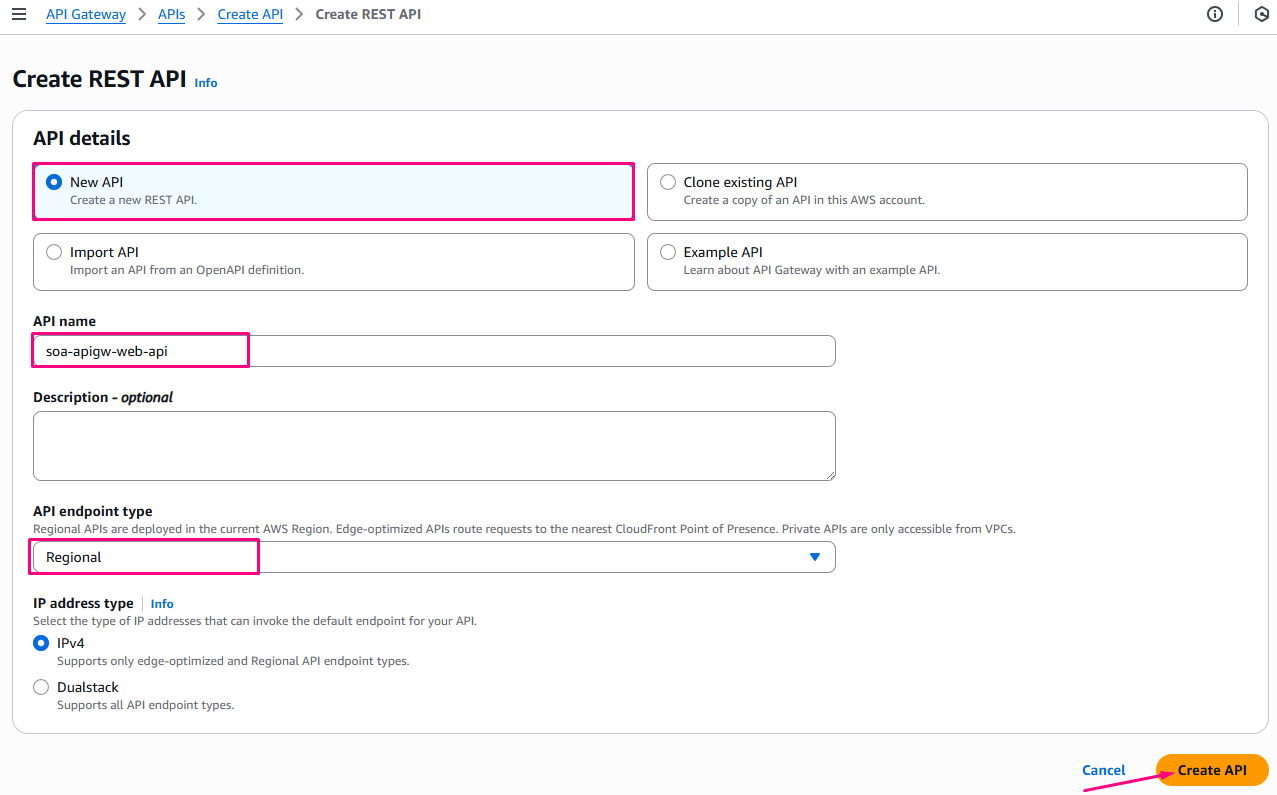Open the hamburger navigation menu
This screenshot has height=795, width=1277.
(19, 15)
